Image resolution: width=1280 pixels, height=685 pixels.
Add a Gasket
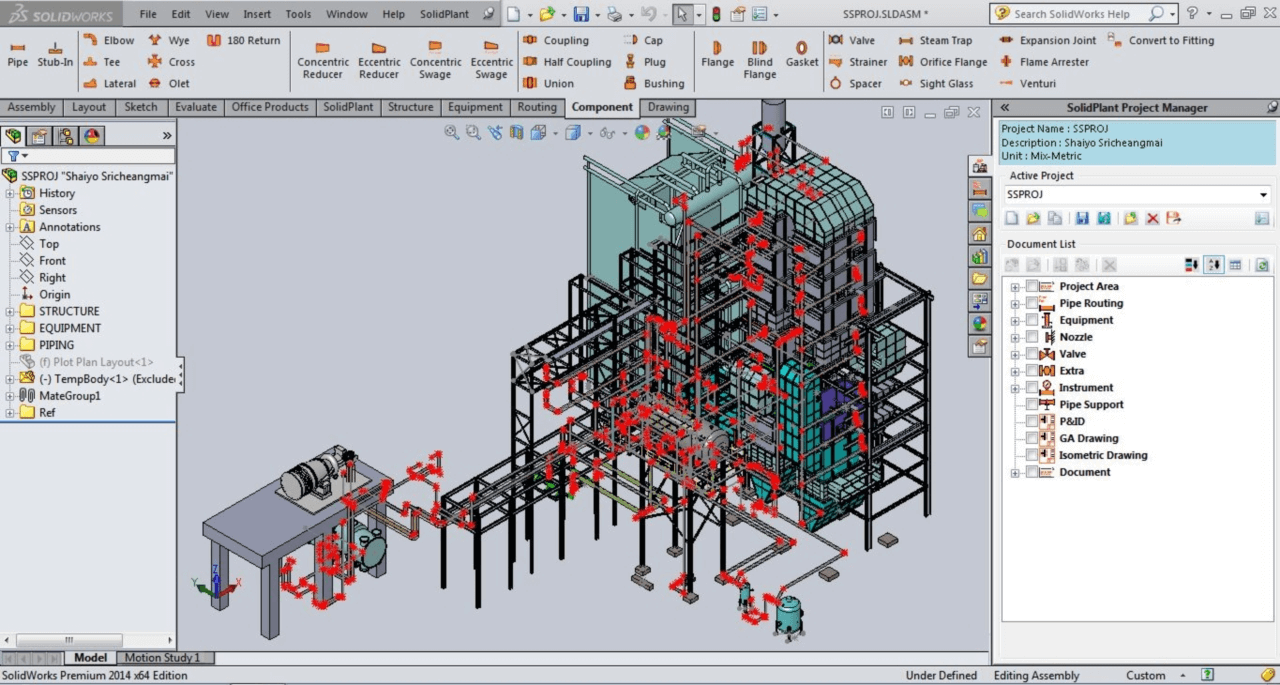pos(802,54)
